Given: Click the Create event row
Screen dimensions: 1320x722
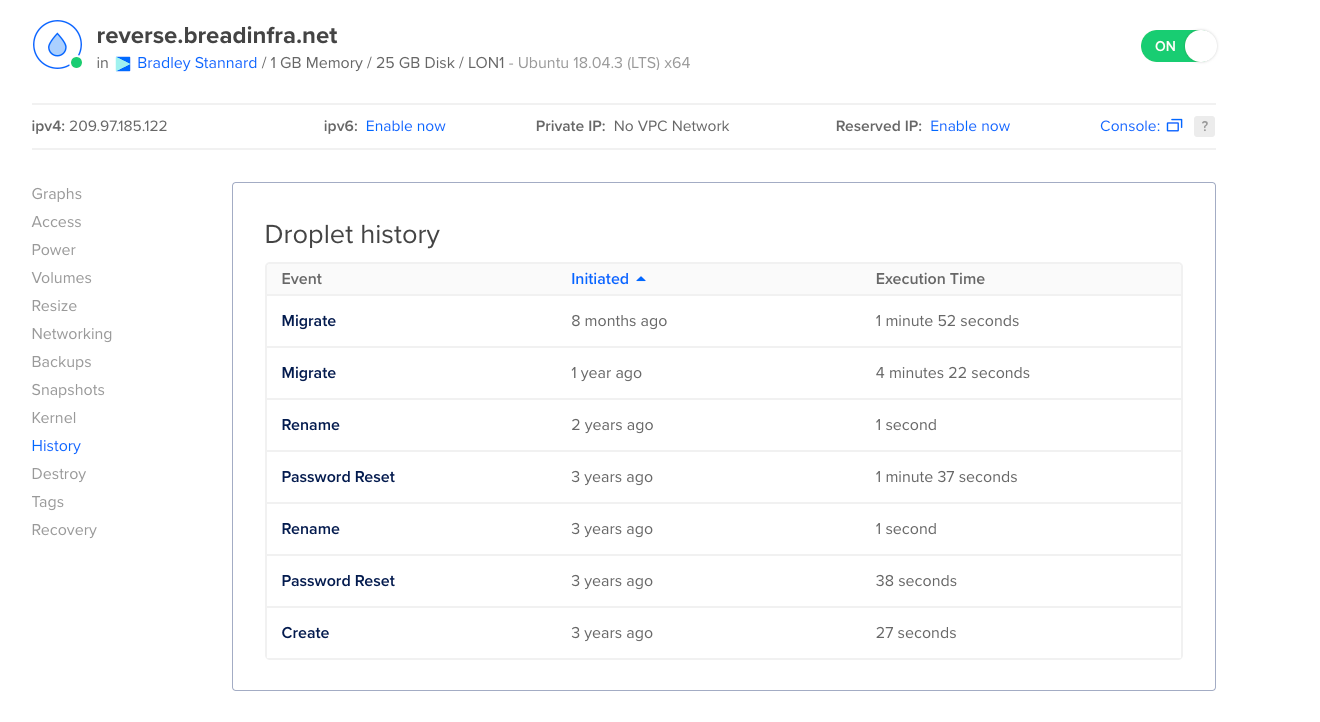Looking at the screenshot, I should pos(305,633).
